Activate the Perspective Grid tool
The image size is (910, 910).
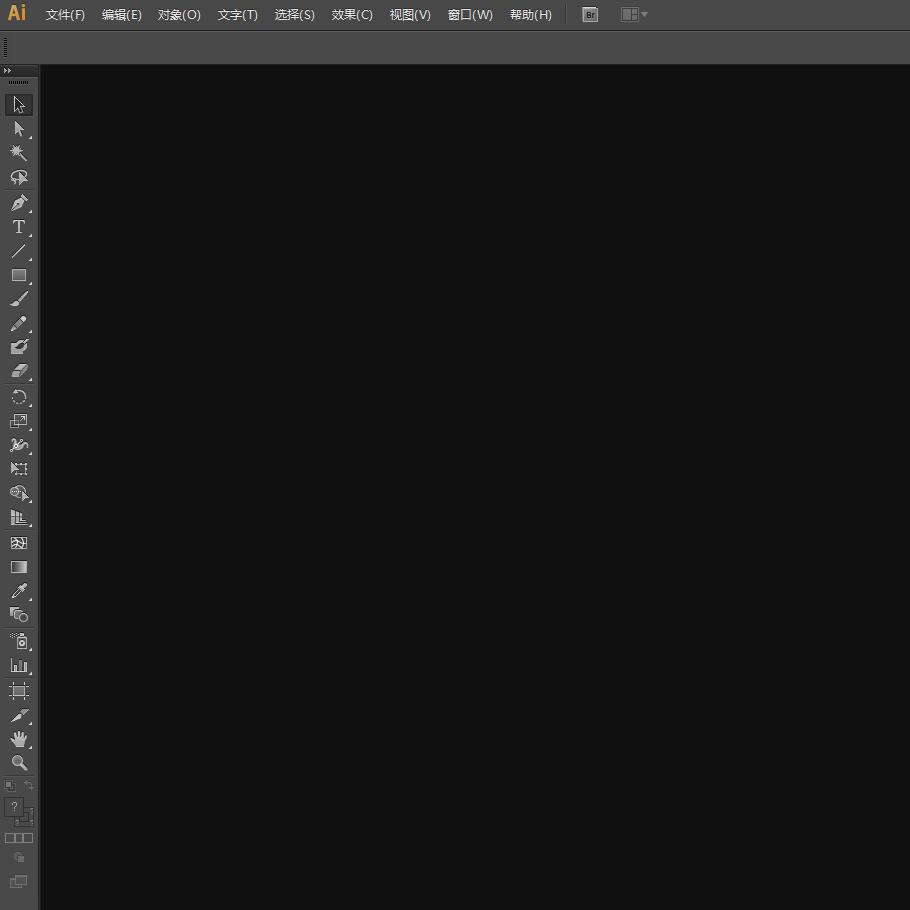pyautogui.click(x=19, y=517)
